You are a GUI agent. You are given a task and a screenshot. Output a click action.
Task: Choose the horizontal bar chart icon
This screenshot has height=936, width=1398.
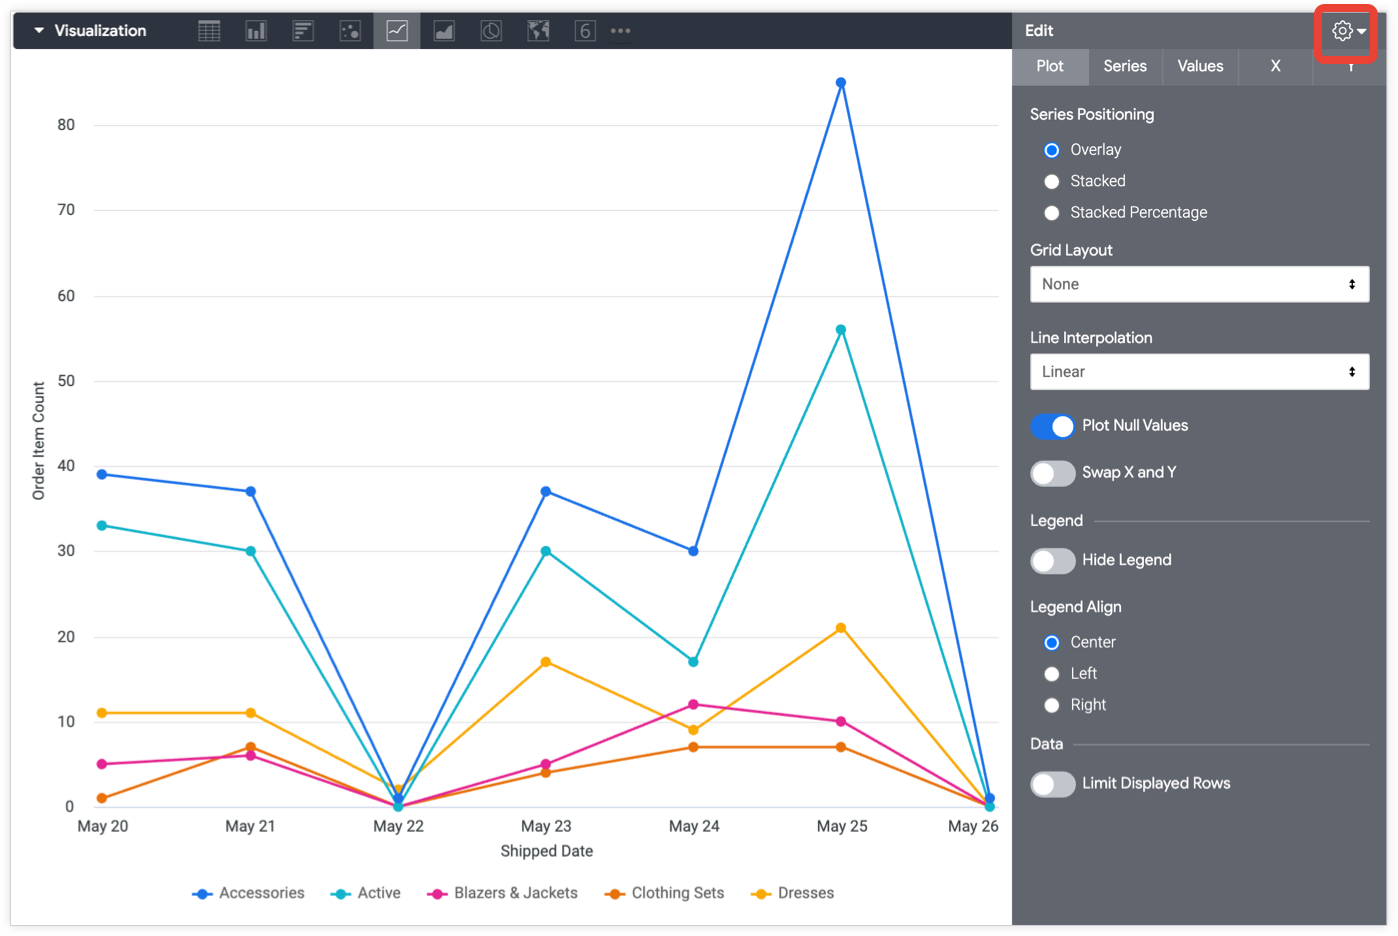point(303,31)
